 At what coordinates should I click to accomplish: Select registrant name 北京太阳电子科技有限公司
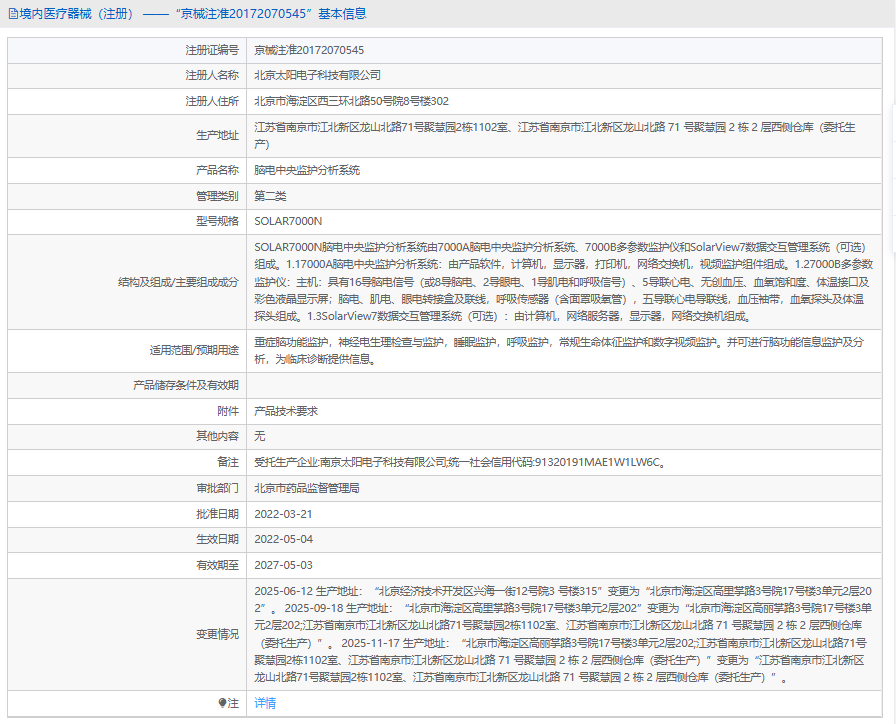pos(318,75)
